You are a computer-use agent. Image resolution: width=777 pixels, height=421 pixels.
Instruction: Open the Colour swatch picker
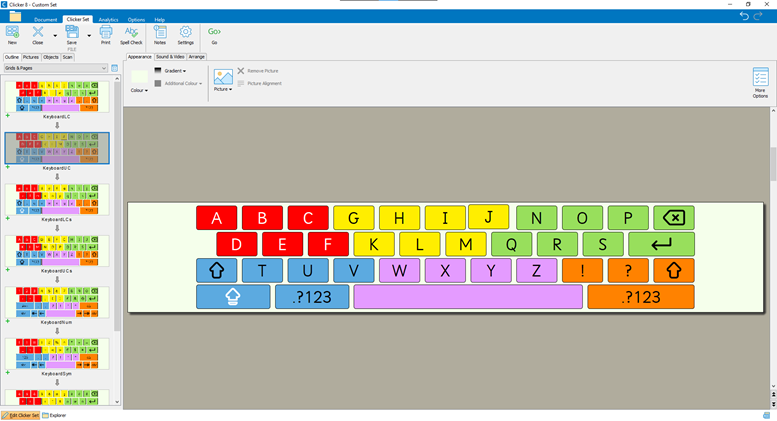point(139,78)
